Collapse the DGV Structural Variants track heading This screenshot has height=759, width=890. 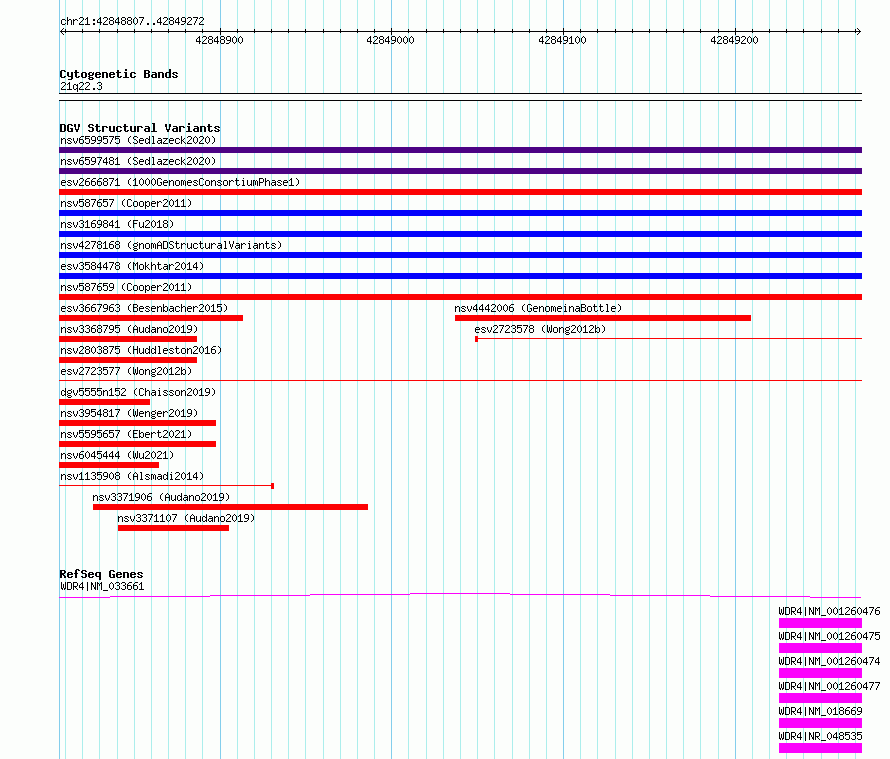tap(139, 128)
